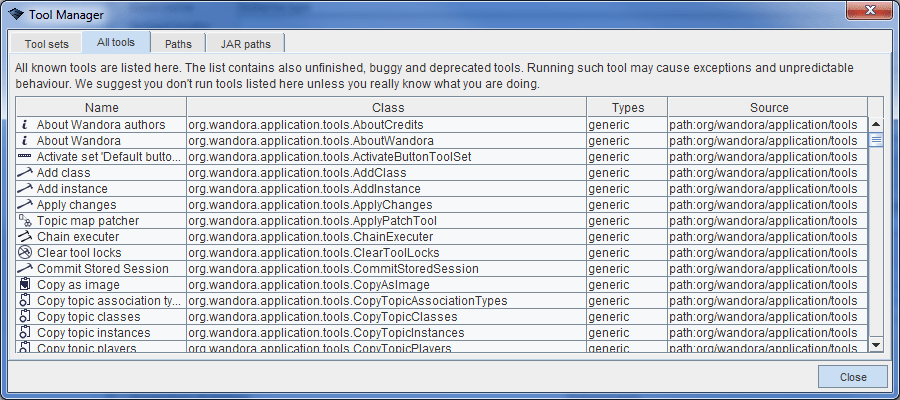Image resolution: width=900 pixels, height=400 pixels.
Task: Click the Tool Manager window title icon
Action: 16,14
